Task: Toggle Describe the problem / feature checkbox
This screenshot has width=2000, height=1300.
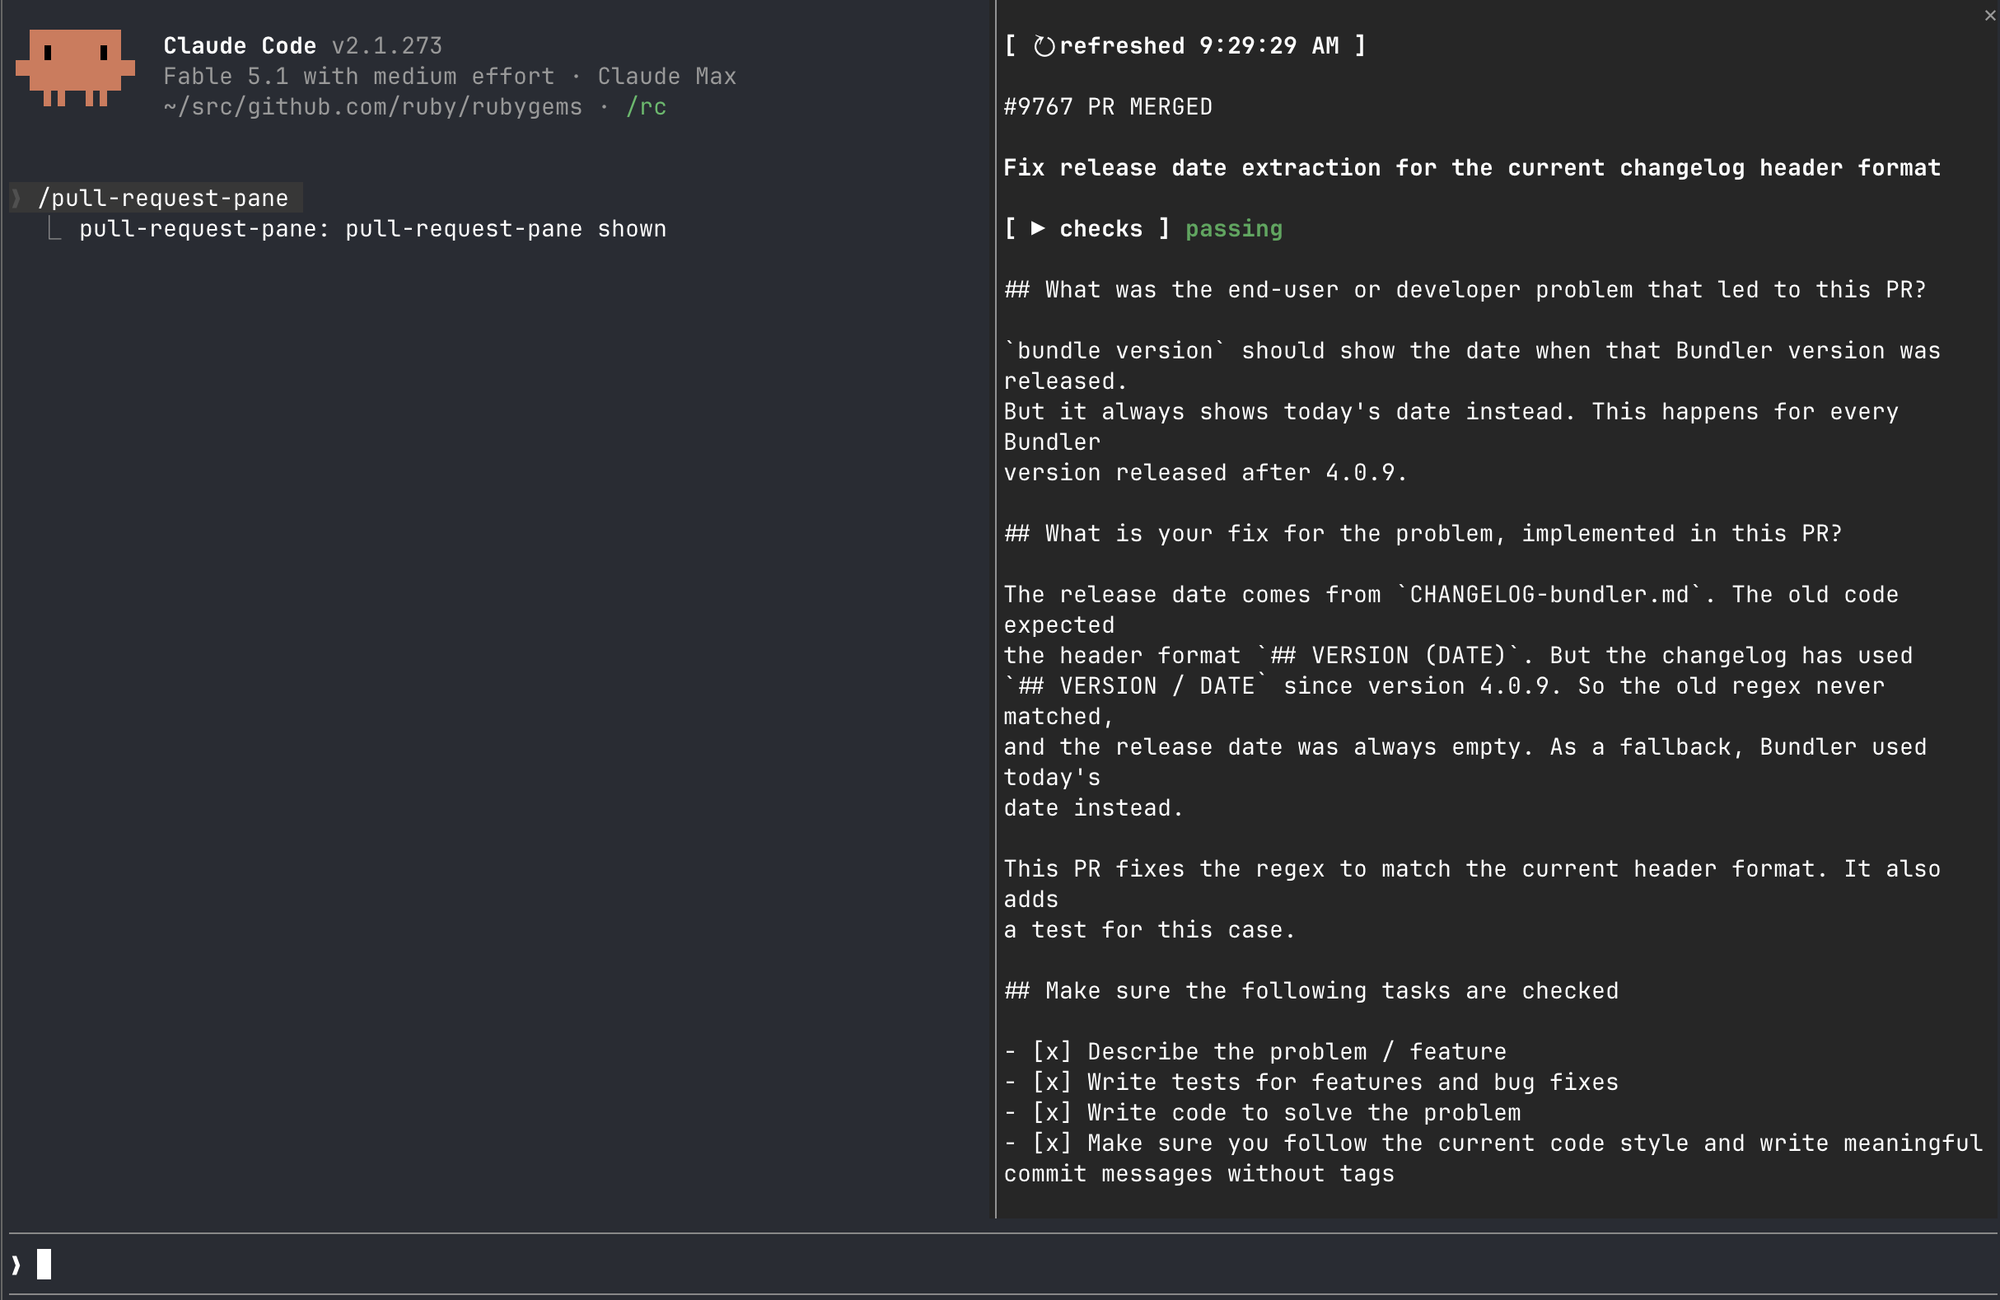Action: tap(1051, 1052)
